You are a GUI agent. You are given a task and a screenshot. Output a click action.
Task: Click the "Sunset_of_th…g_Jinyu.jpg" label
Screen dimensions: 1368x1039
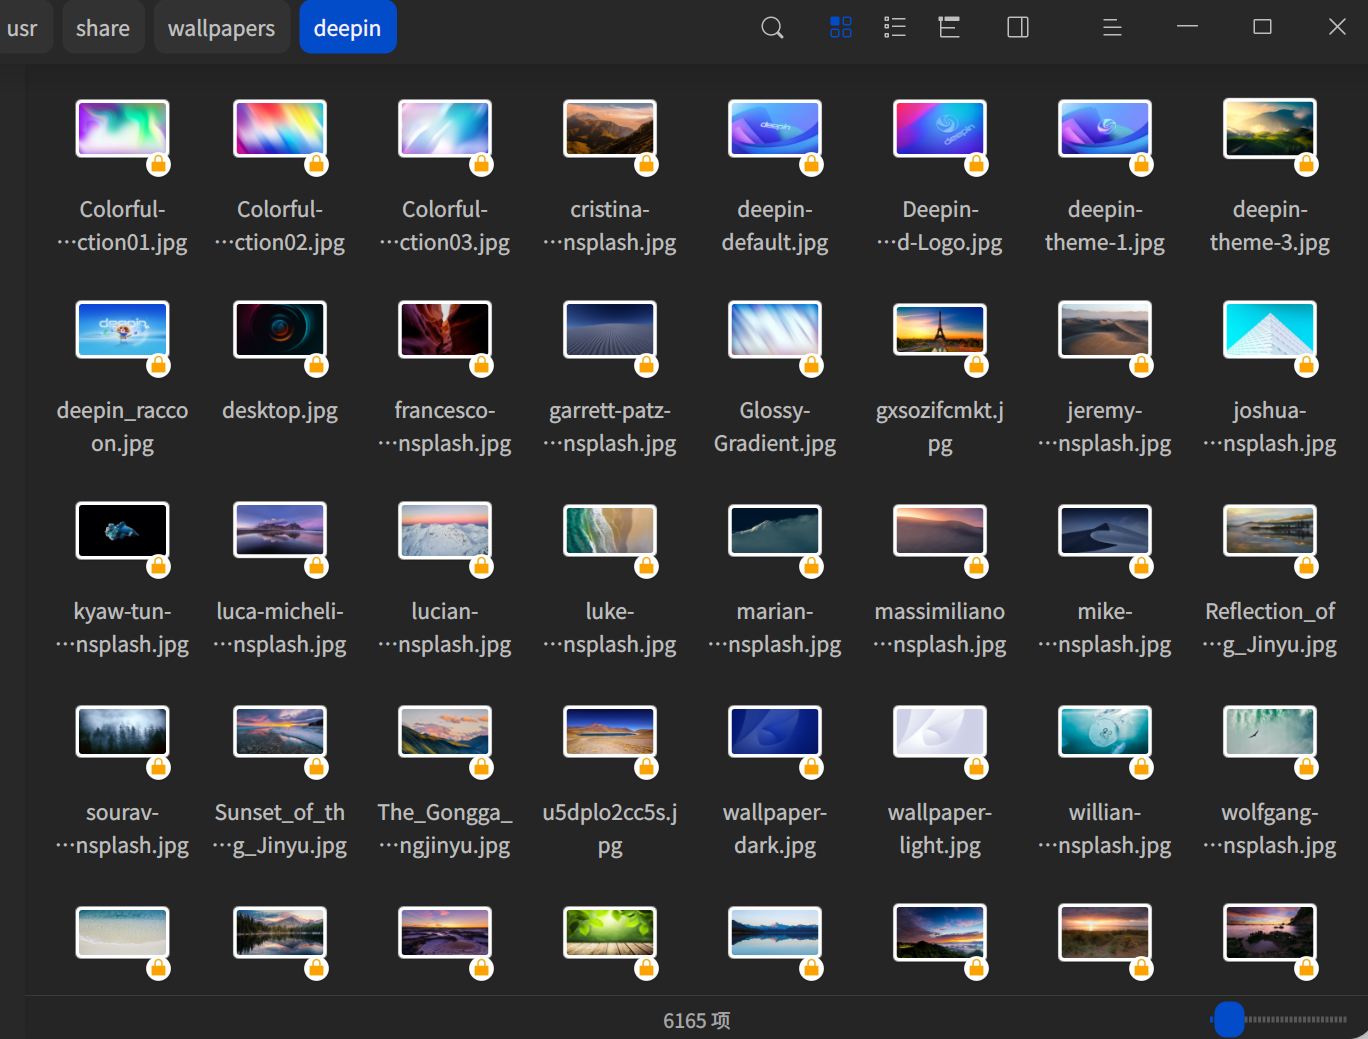[x=280, y=829]
